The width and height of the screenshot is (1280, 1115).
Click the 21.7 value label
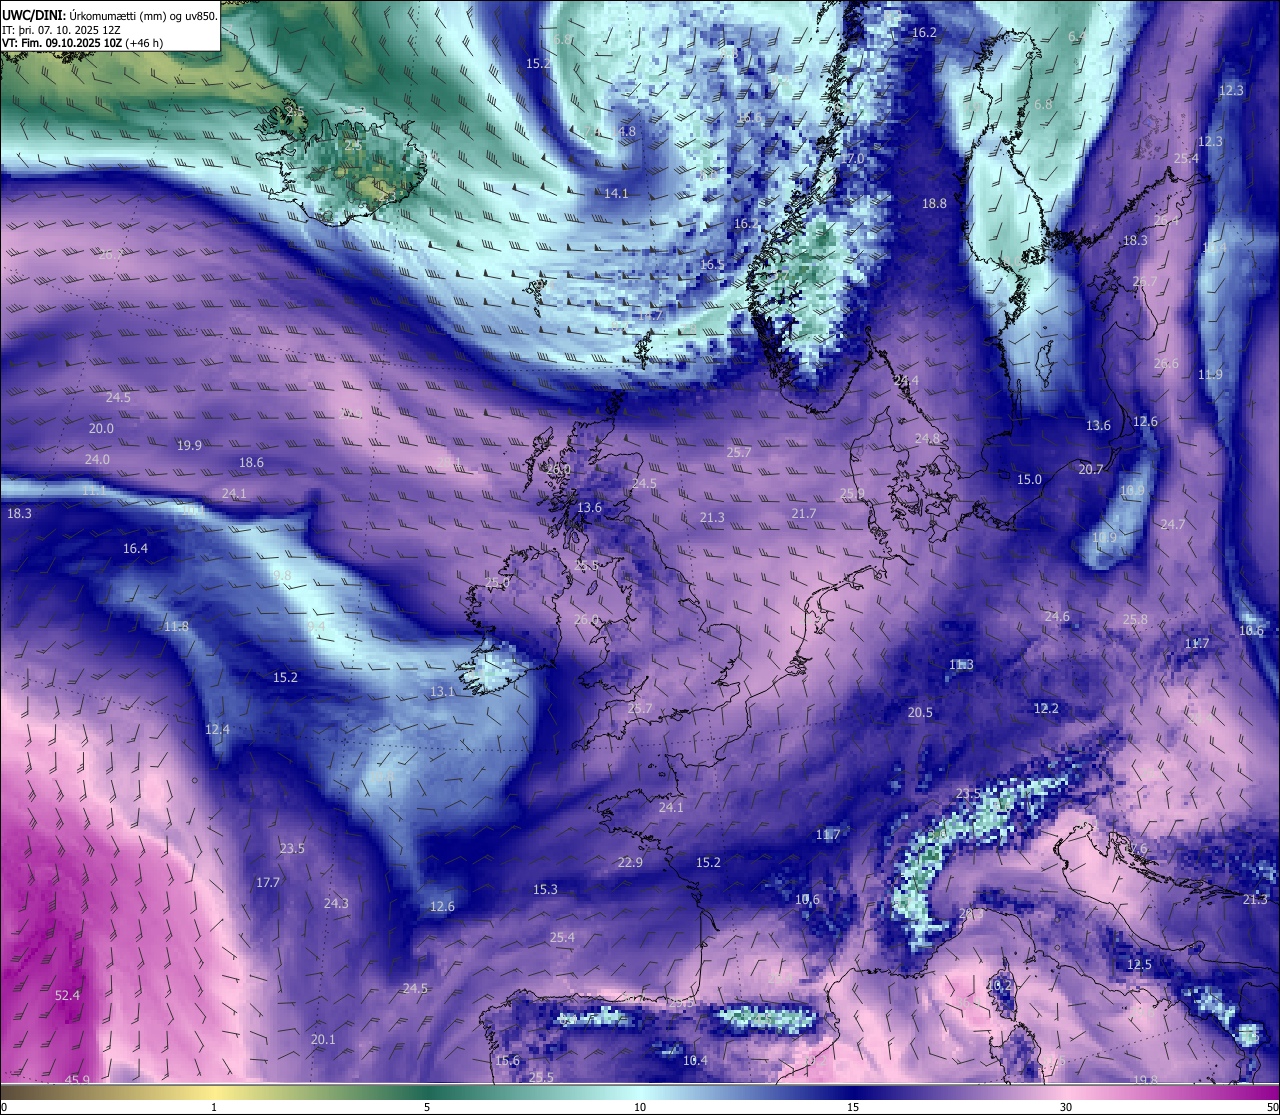point(804,513)
